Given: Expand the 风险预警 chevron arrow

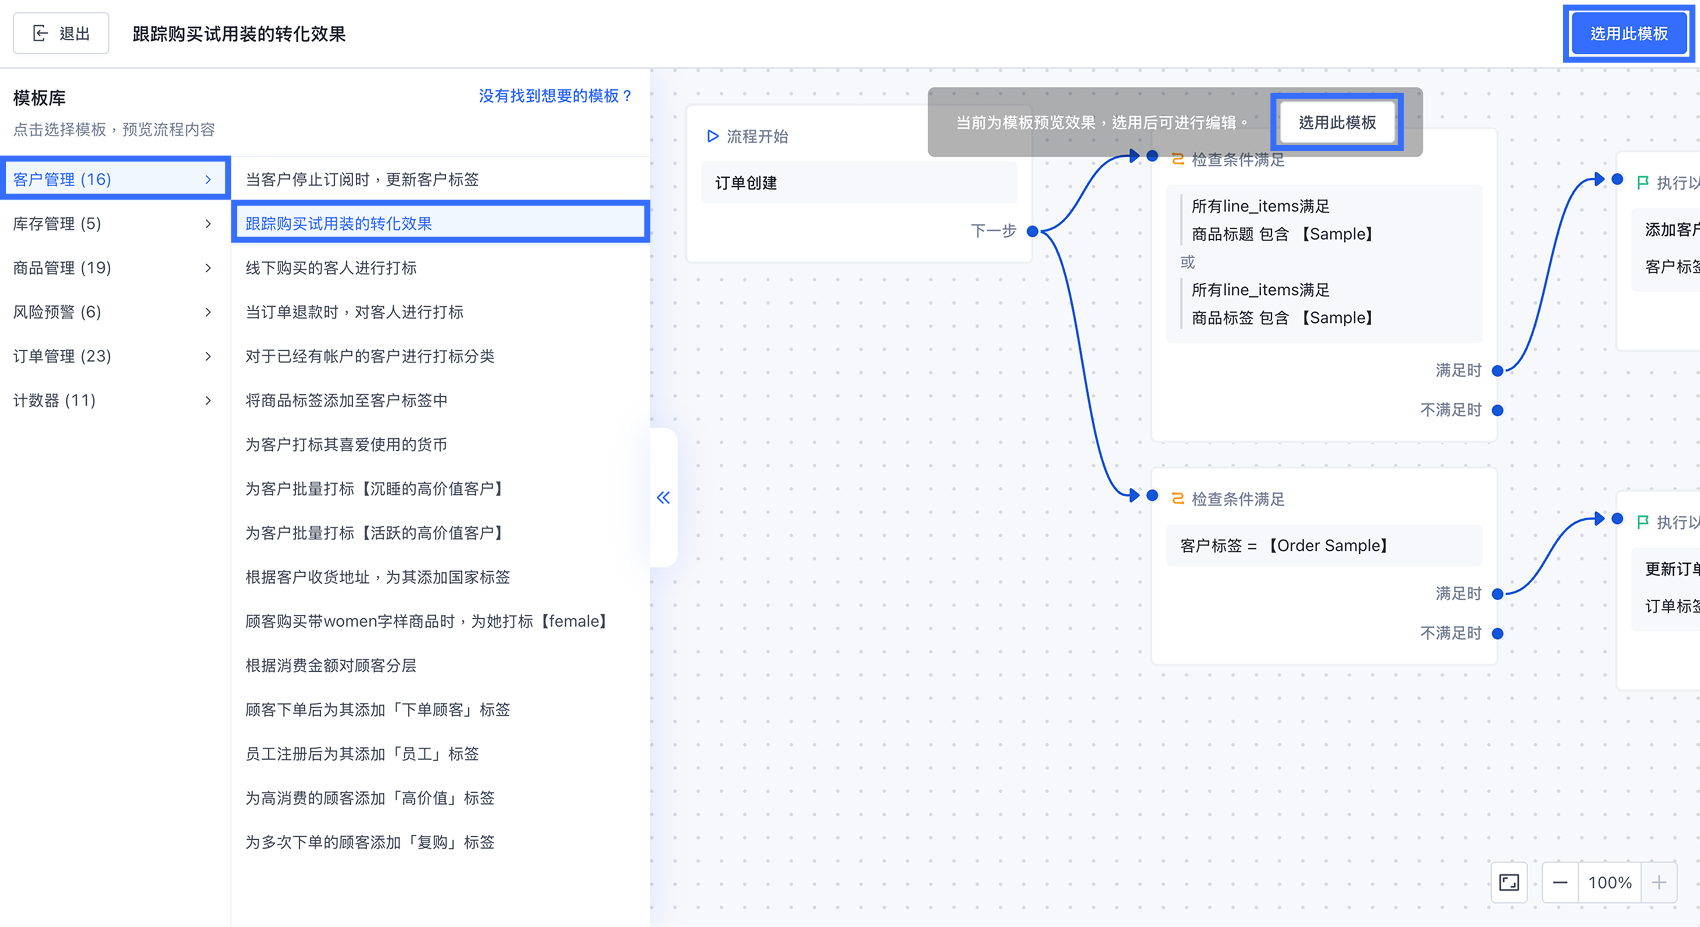Looking at the screenshot, I should click(x=208, y=312).
